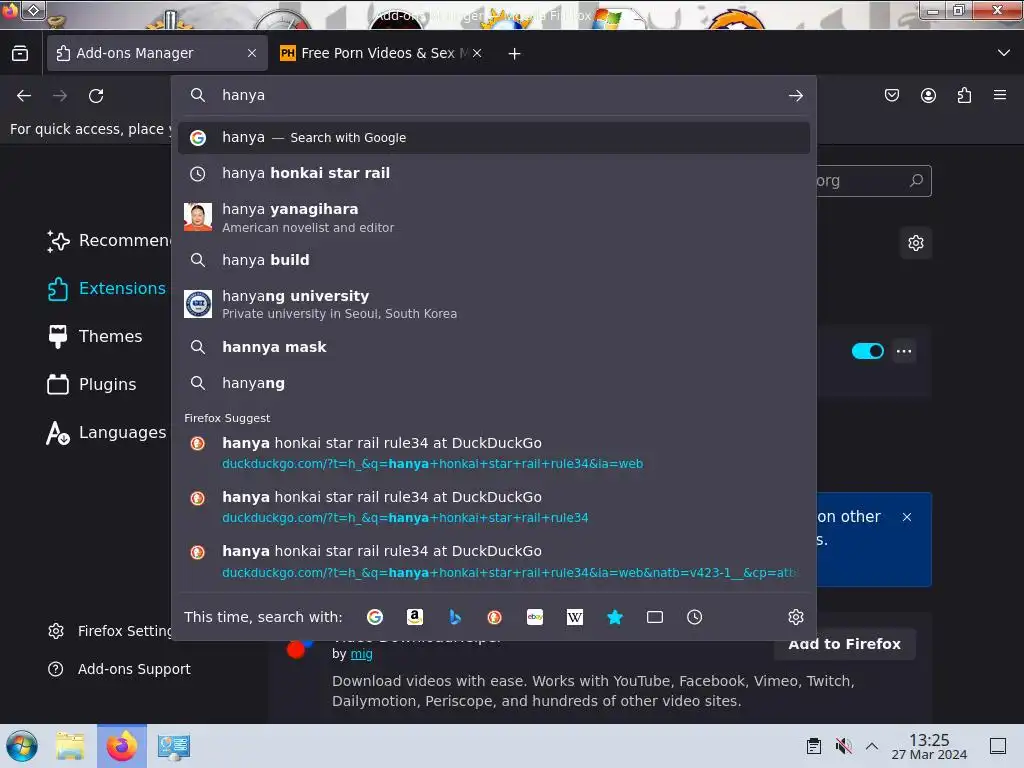The width and height of the screenshot is (1024, 768).
Task: Open DuckDuckGo result ending with 'rule34' URL
Action: pyautogui.click(x=494, y=507)
